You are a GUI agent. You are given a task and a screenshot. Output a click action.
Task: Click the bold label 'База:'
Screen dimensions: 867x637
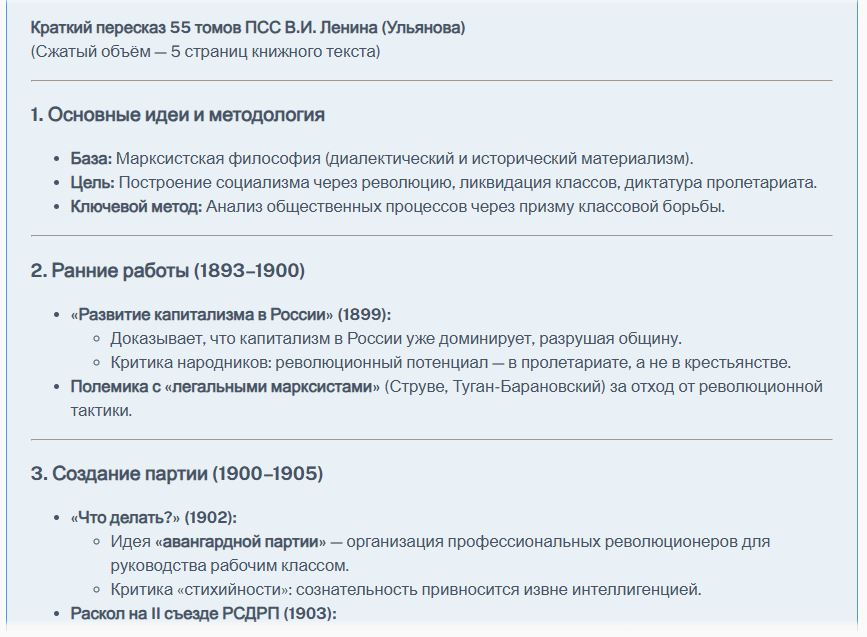pyautogui.click(x=91, y=159)
